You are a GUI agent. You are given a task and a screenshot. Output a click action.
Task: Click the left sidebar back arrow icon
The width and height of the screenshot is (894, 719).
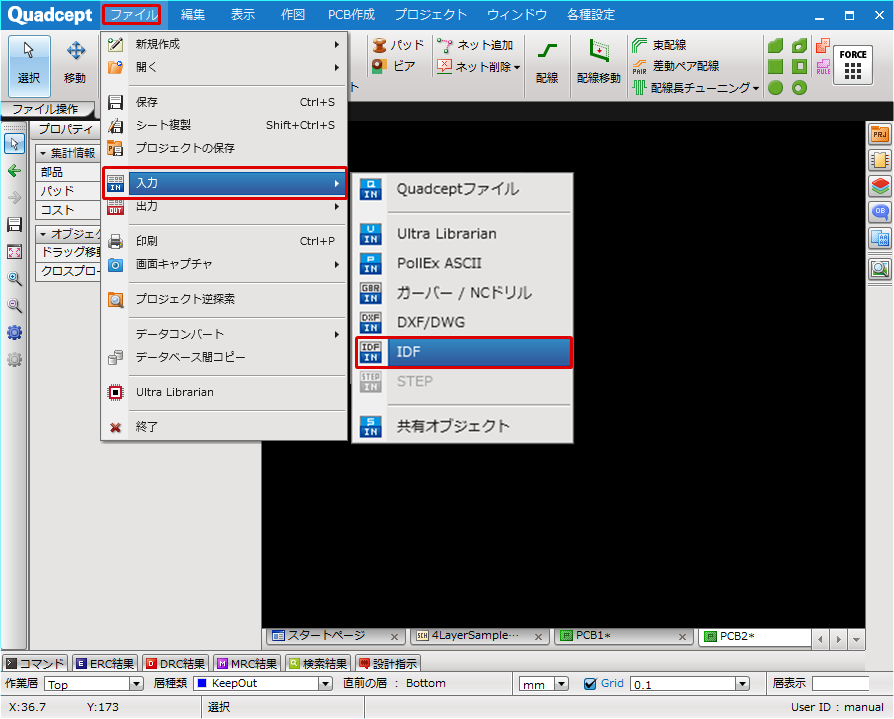click(14, 170)
